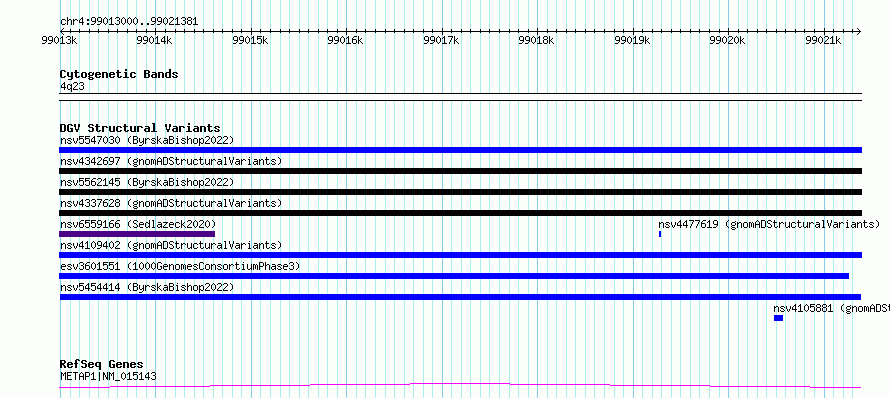
Task: Open the nsv4105881 variant label
Action: click(832, 308)
